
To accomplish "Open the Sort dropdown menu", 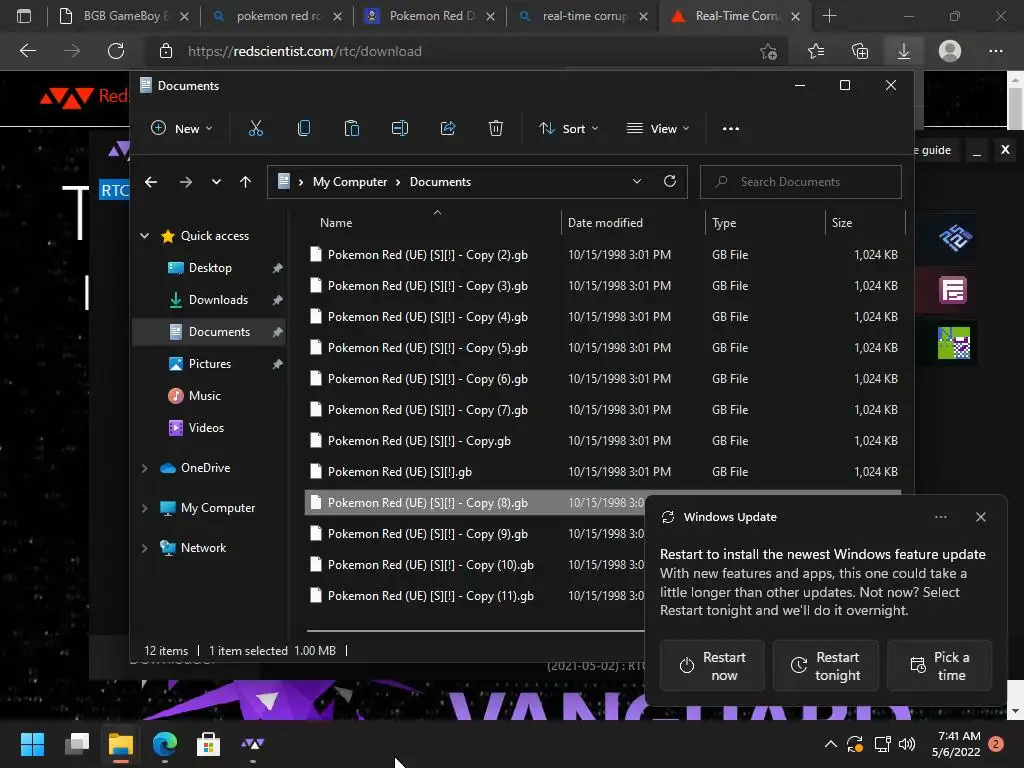I will click(x=568, y=129).
